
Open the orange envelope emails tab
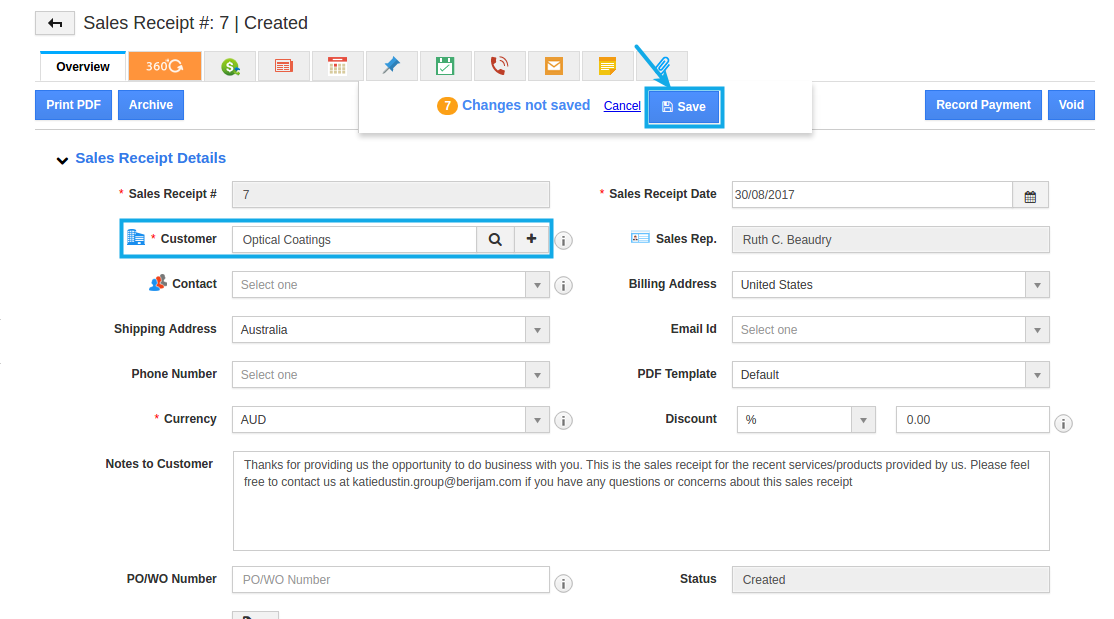point(553,66)
